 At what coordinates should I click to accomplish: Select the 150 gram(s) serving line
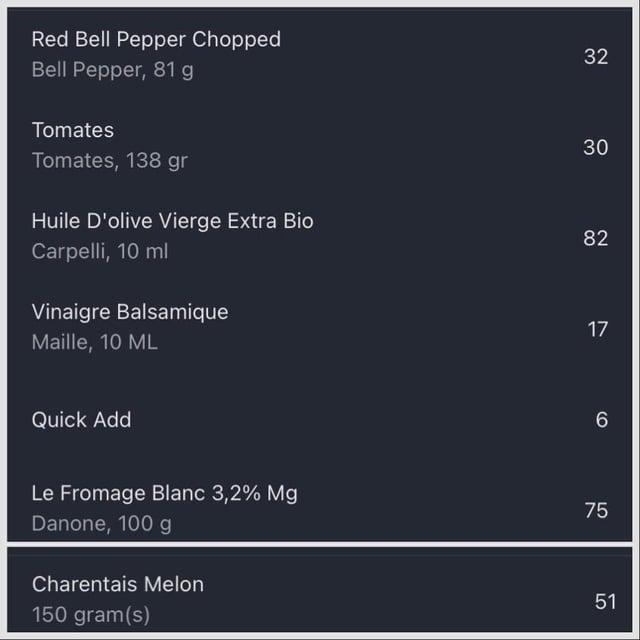point(91,615)
